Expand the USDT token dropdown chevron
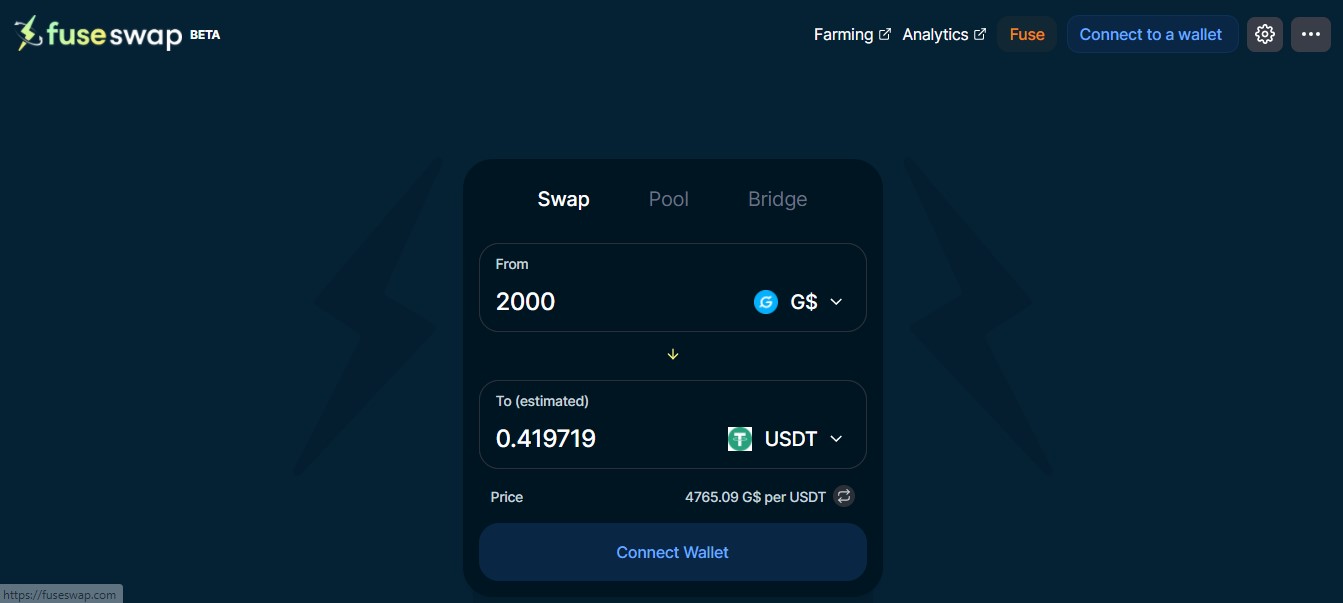Viewport: 1343px width, 603px height. pos(837,439)
